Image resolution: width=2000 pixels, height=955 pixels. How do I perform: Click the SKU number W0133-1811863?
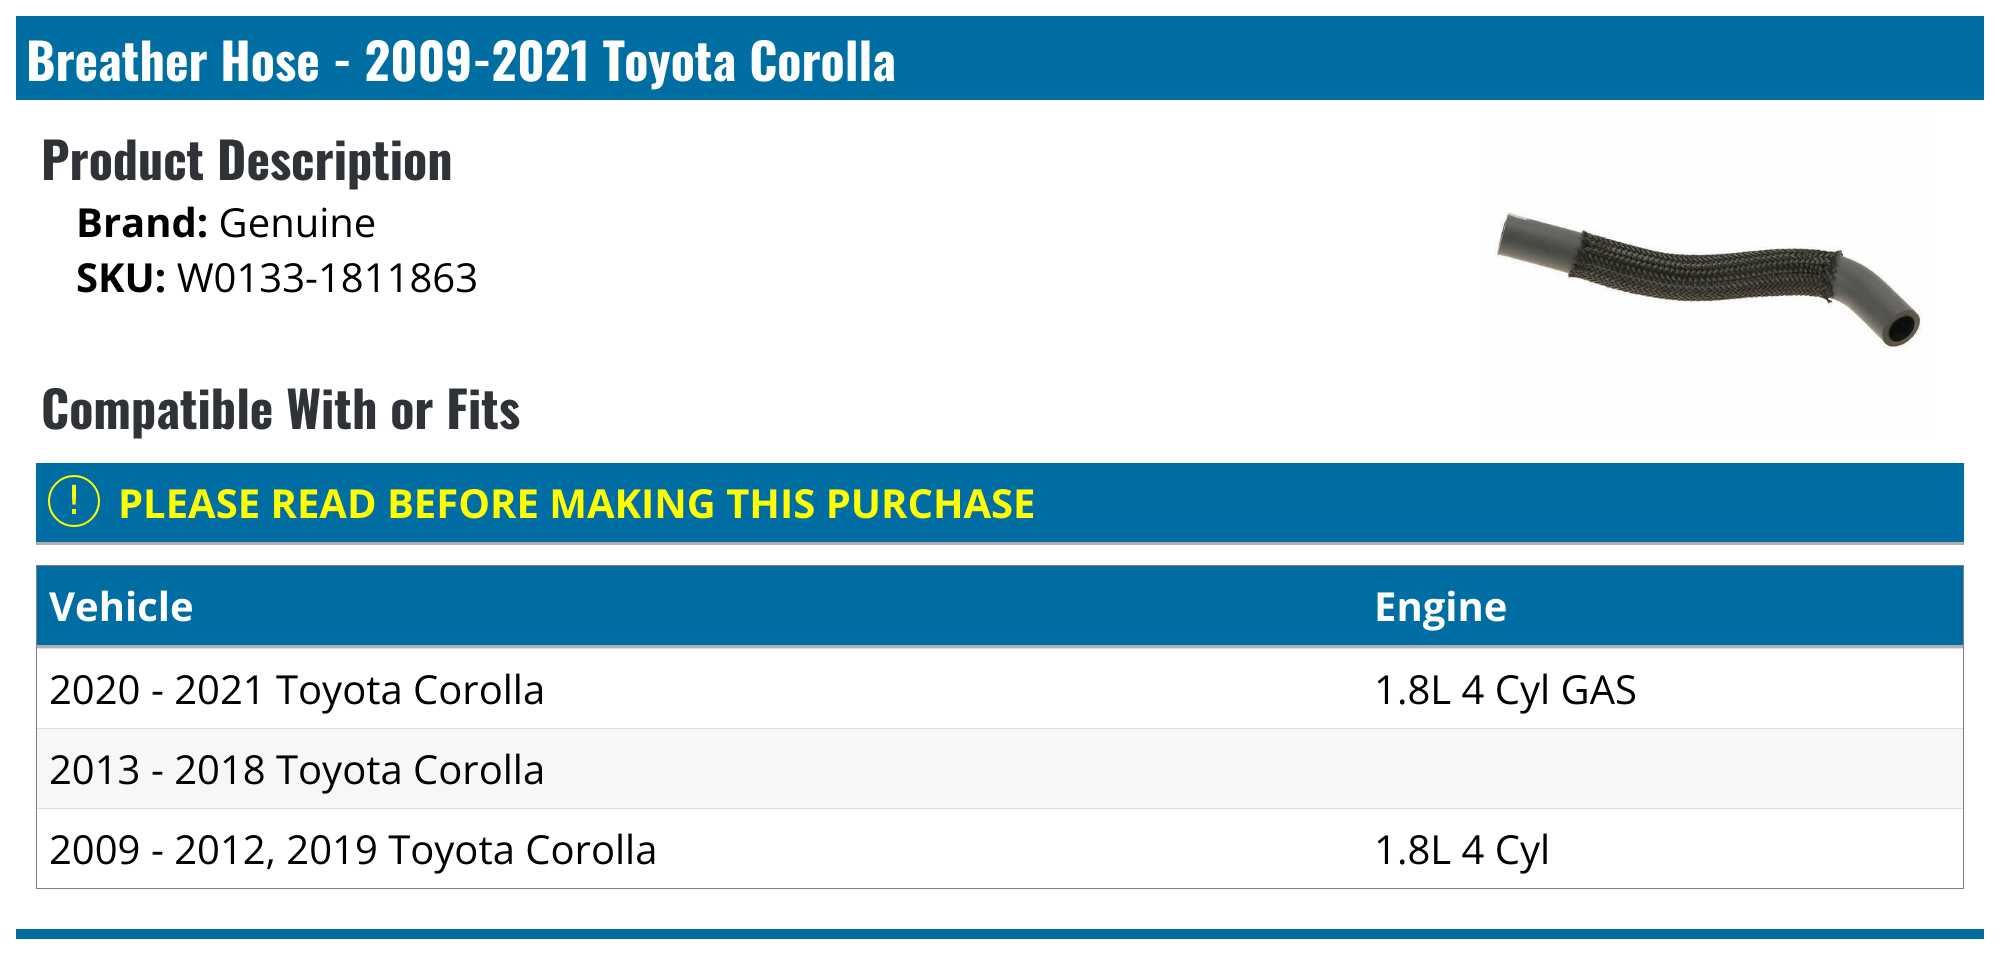coord(327,278)
